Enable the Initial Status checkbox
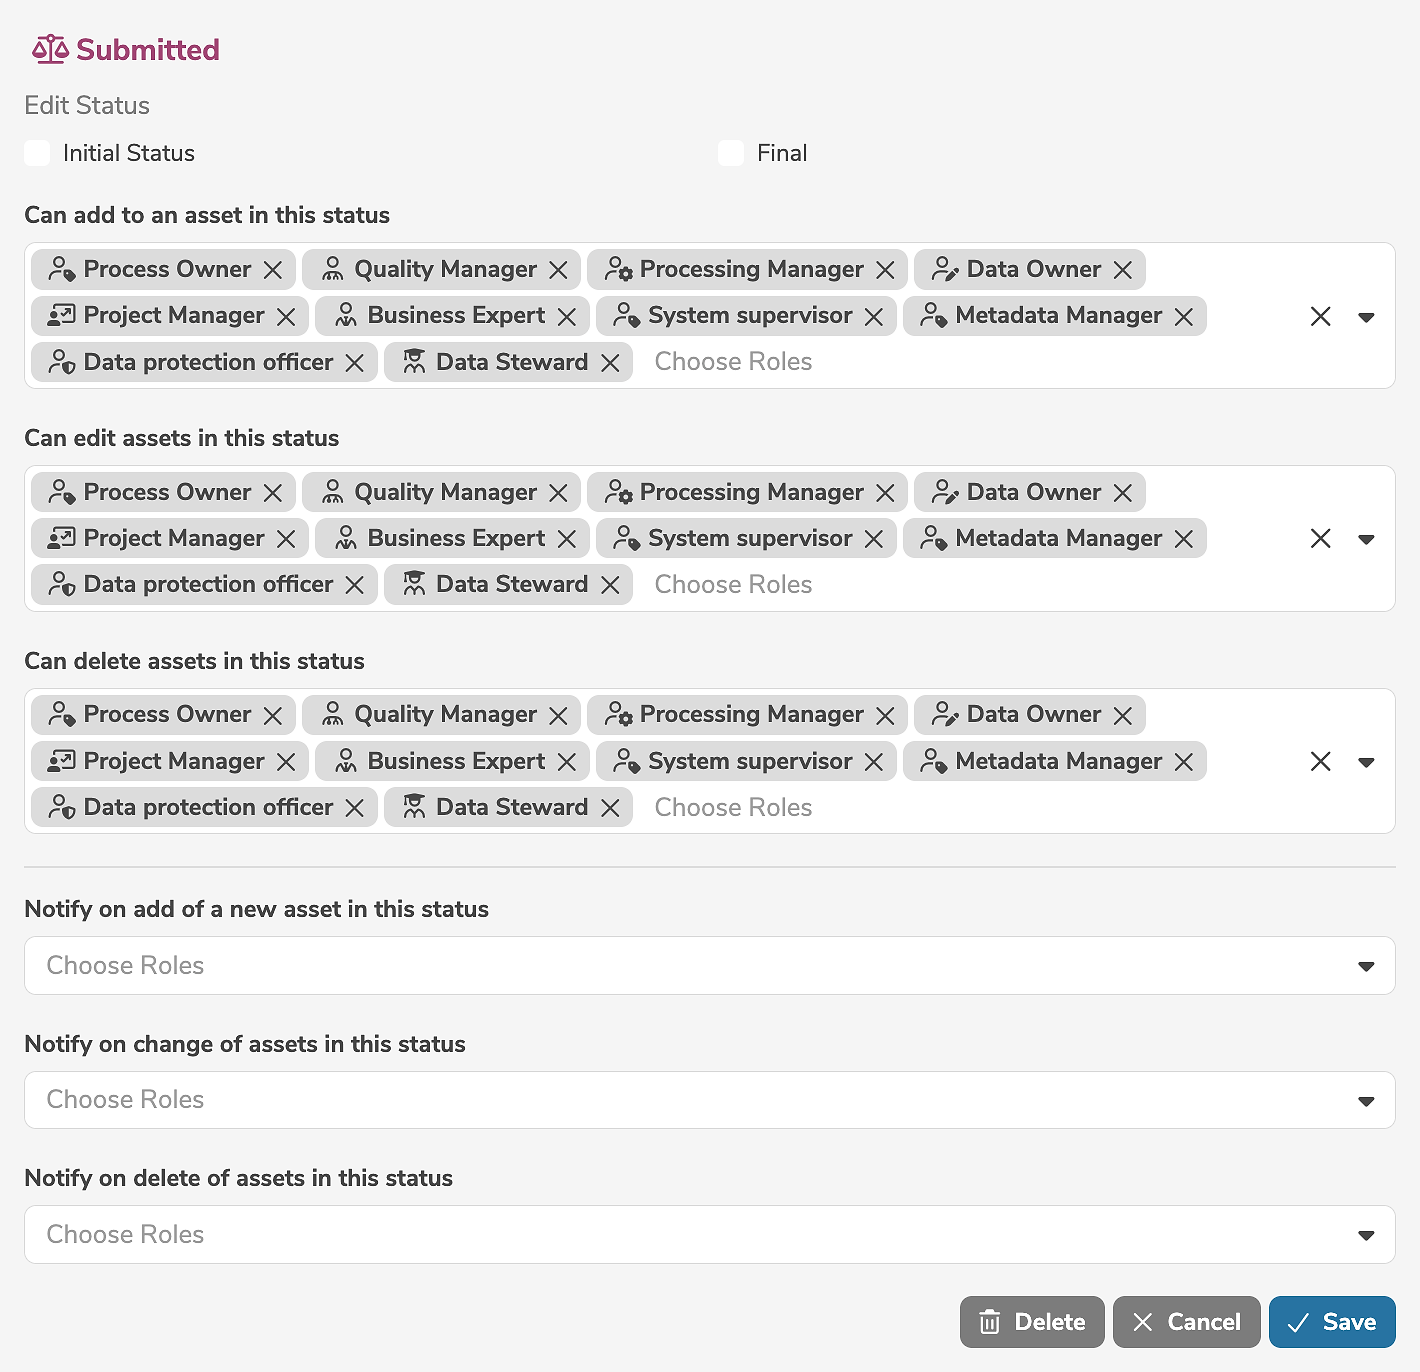 (x=37, y=153)
